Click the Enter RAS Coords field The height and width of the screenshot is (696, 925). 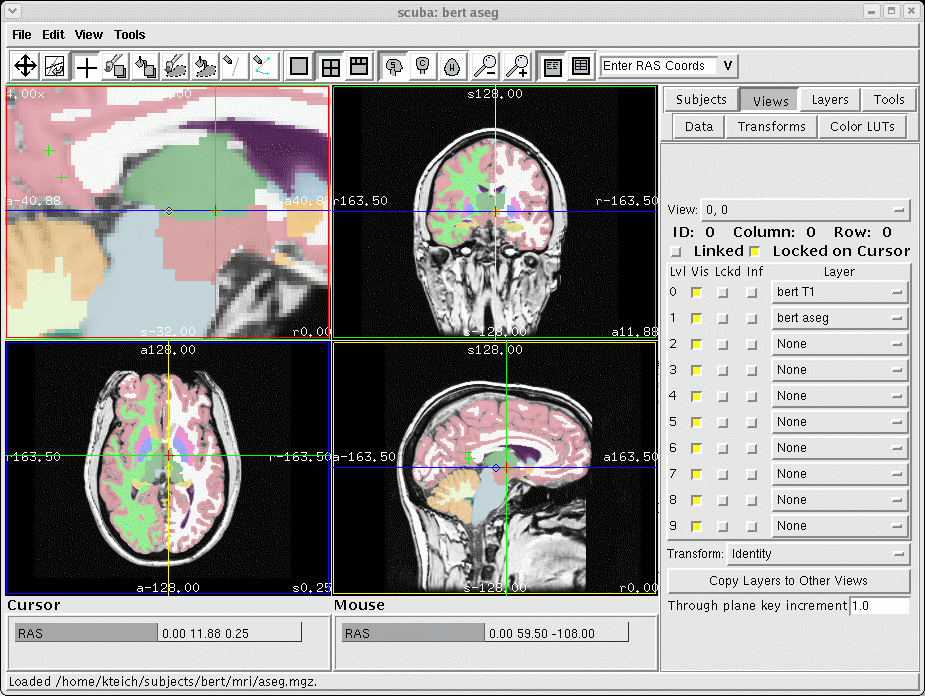pos(657,66)
